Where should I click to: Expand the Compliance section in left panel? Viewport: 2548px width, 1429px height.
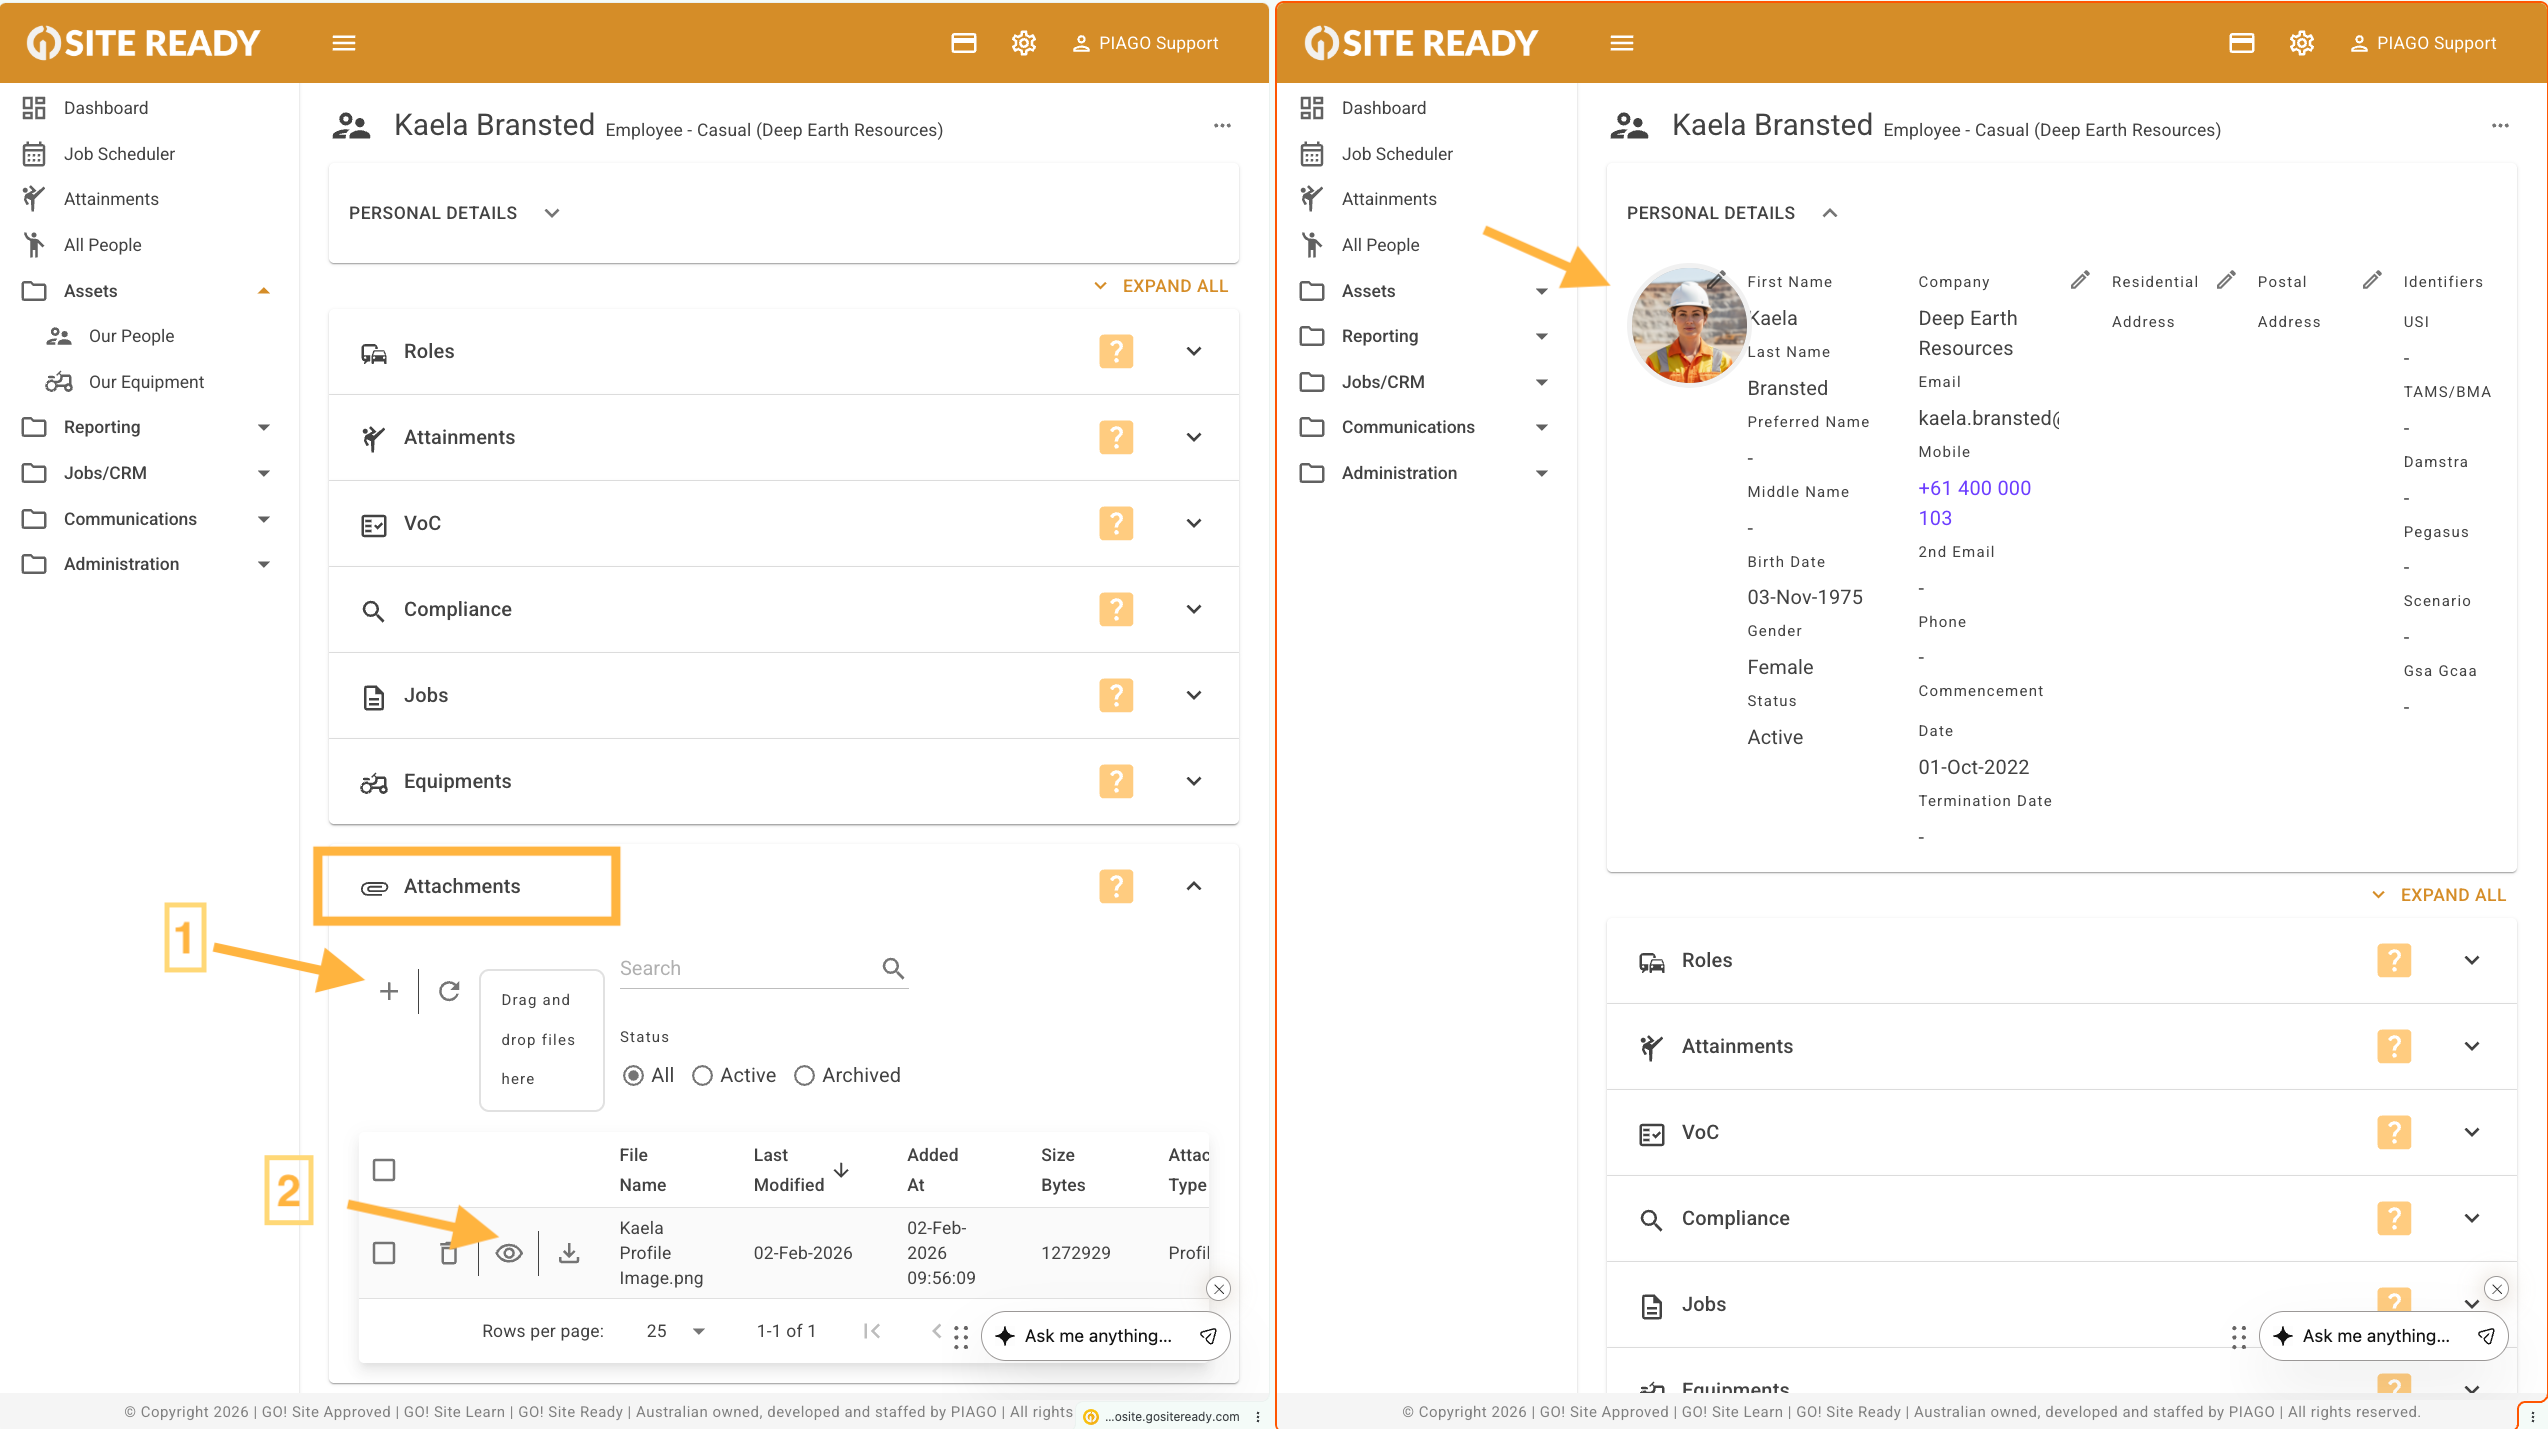coord(1193,609)
